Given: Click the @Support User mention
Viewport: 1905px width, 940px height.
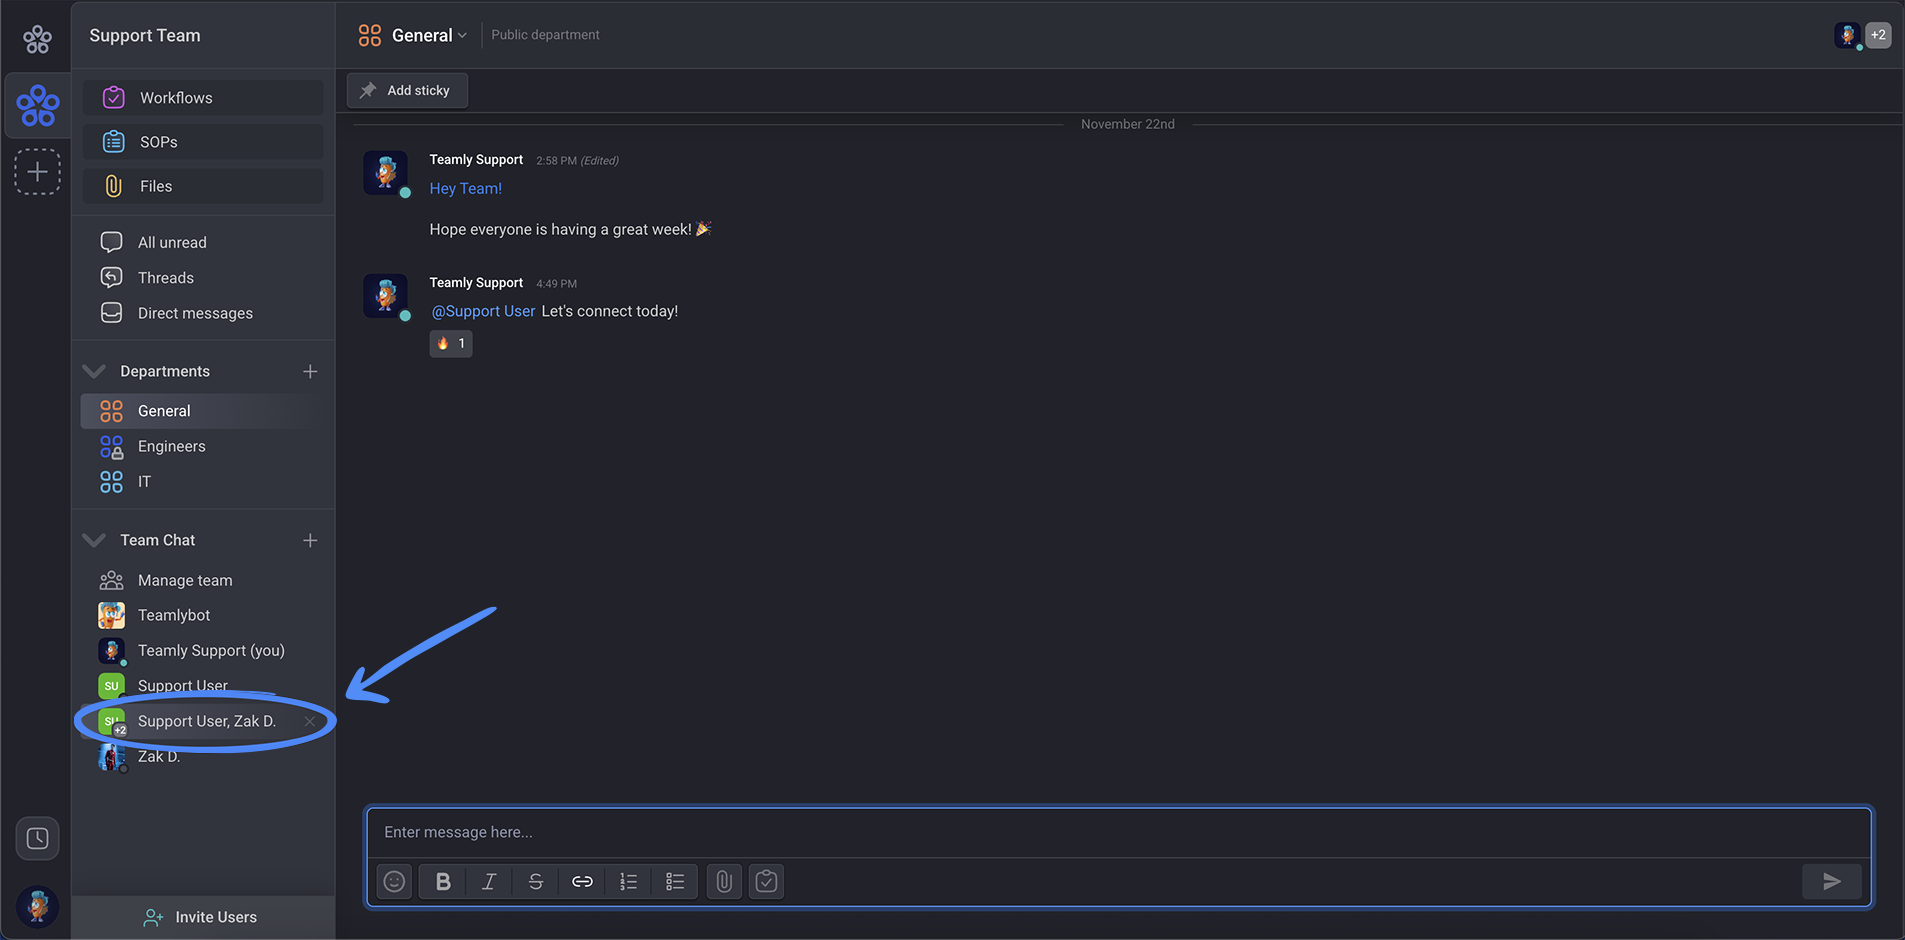Looking at the screenshot, I should (x=483, y=311).
